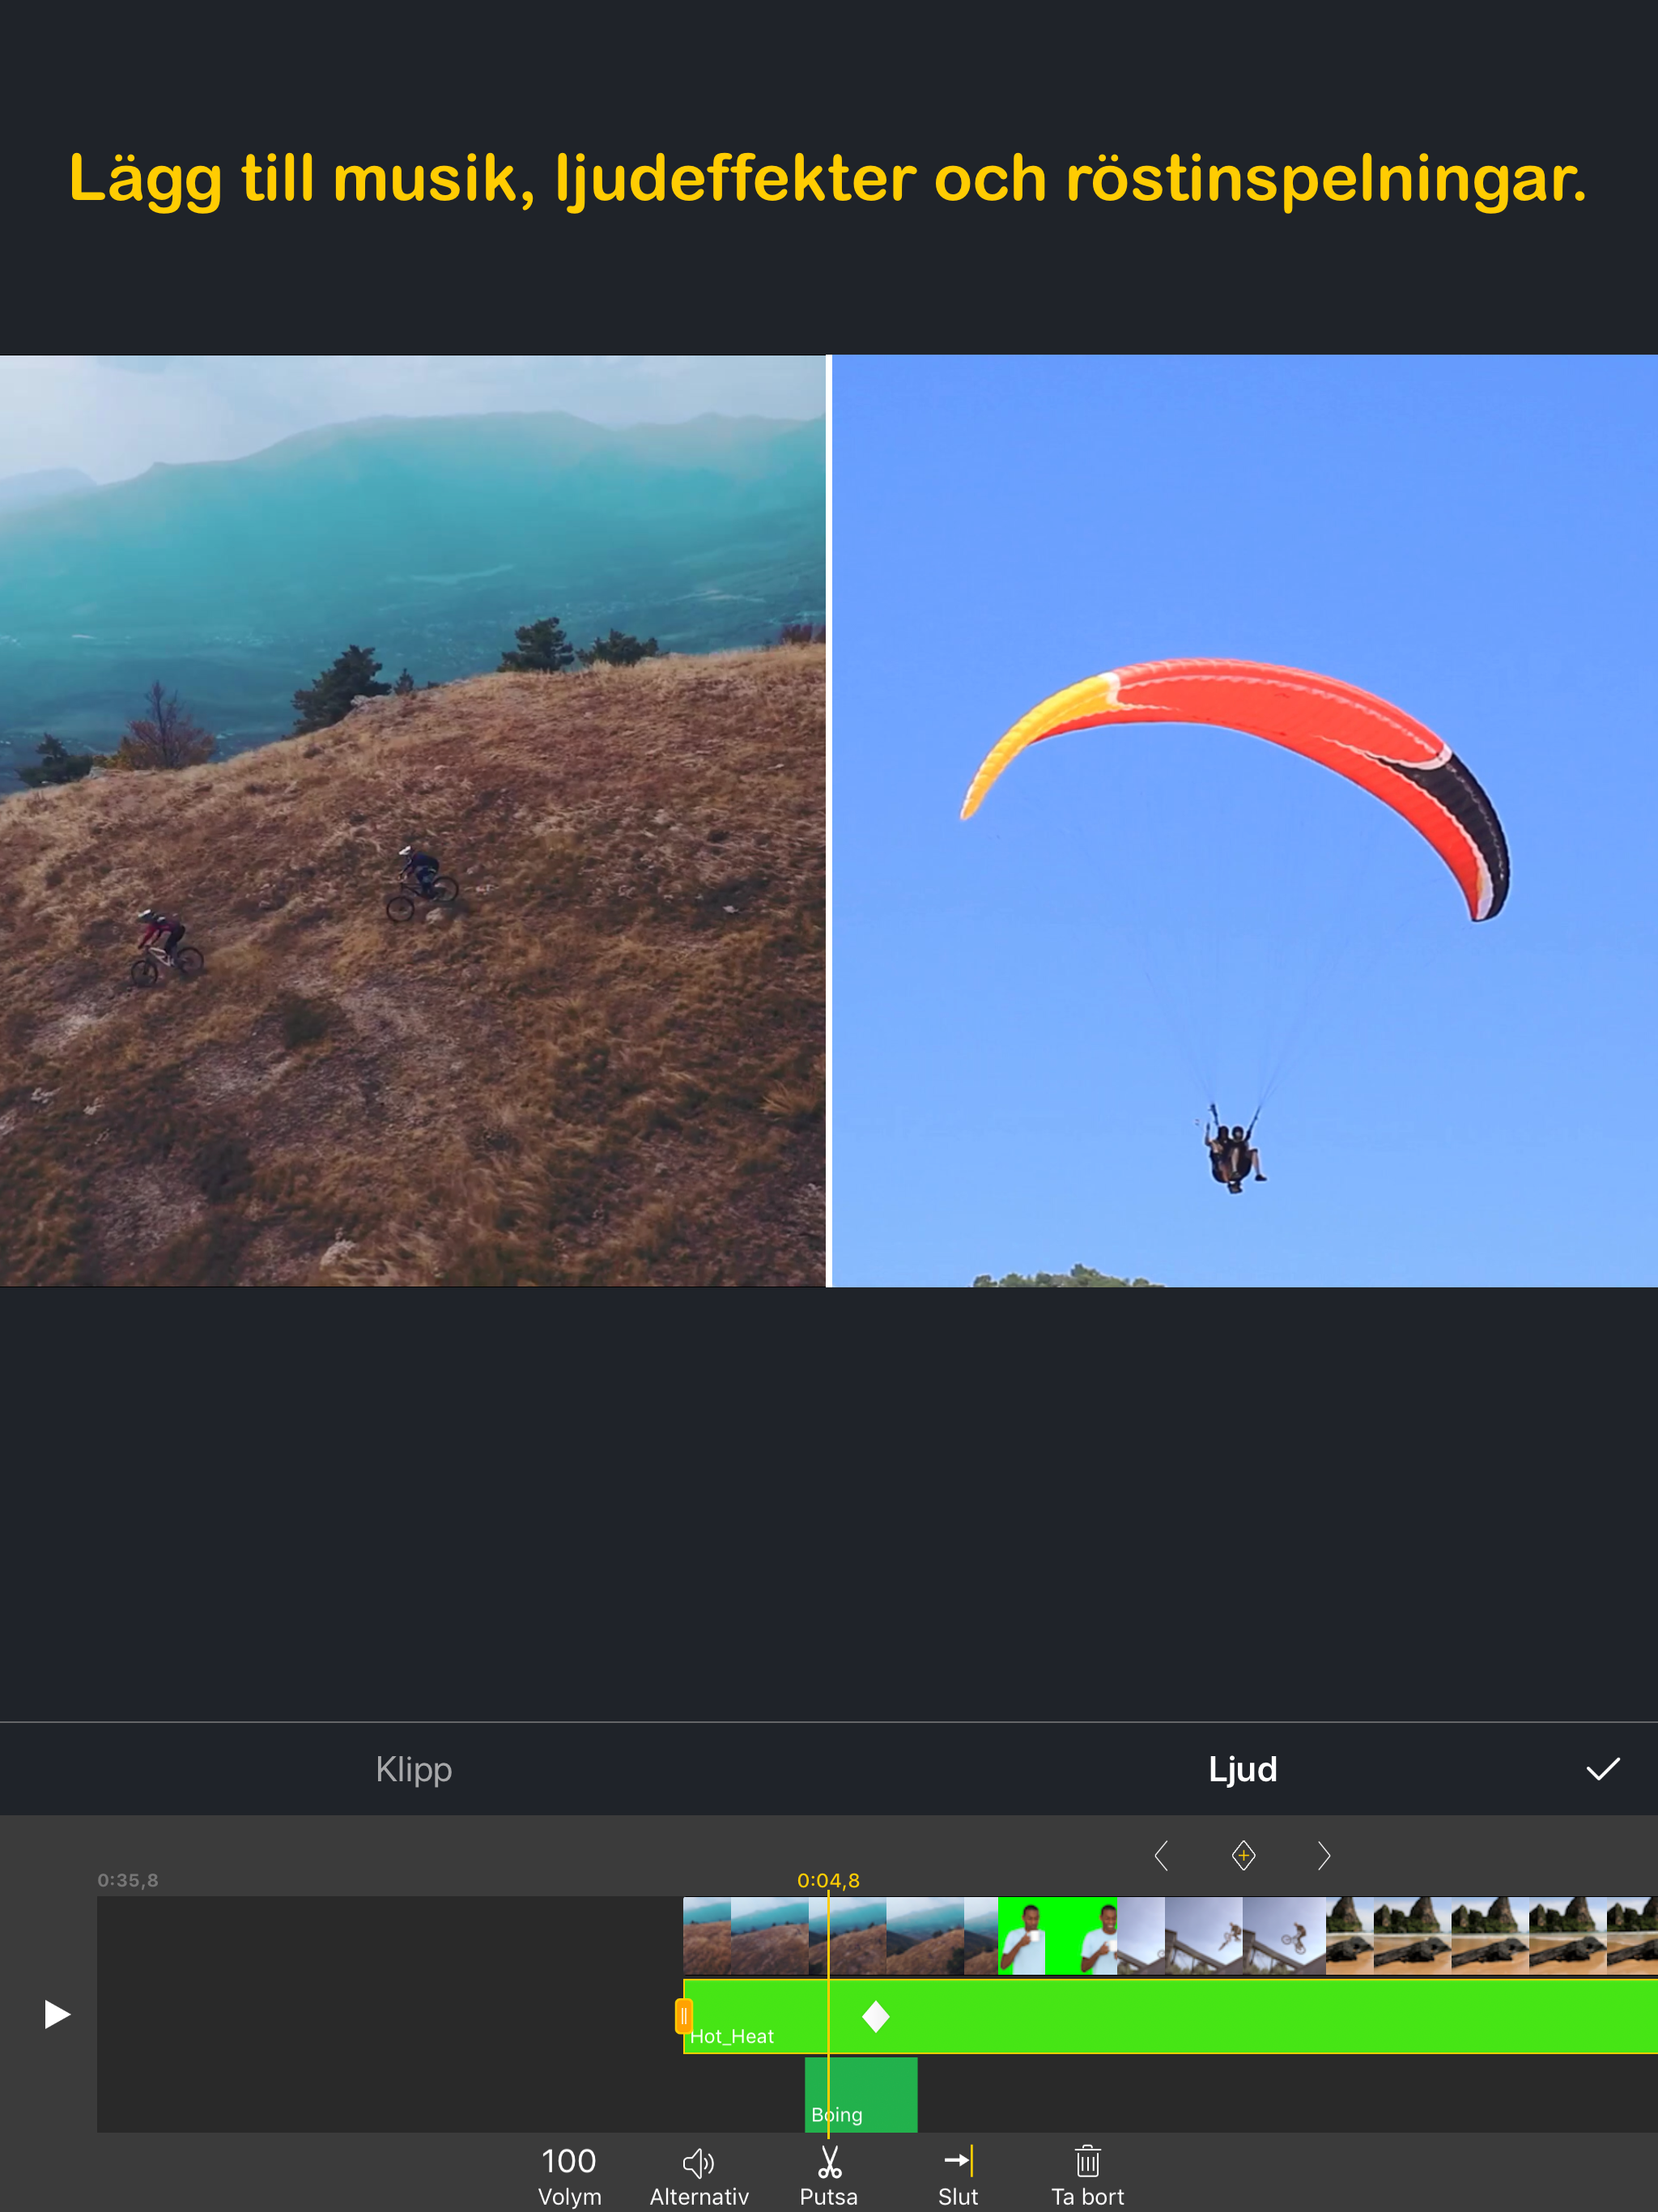Switch to the Ljud tab
This screenshot has height=2212, width=1658.
tap(1242, 1769)
